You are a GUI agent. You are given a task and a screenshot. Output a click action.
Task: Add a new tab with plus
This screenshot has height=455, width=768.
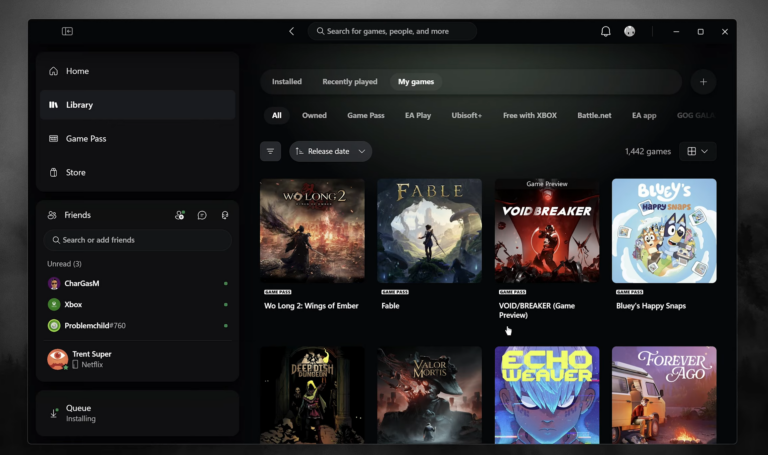tap(703, 82)
